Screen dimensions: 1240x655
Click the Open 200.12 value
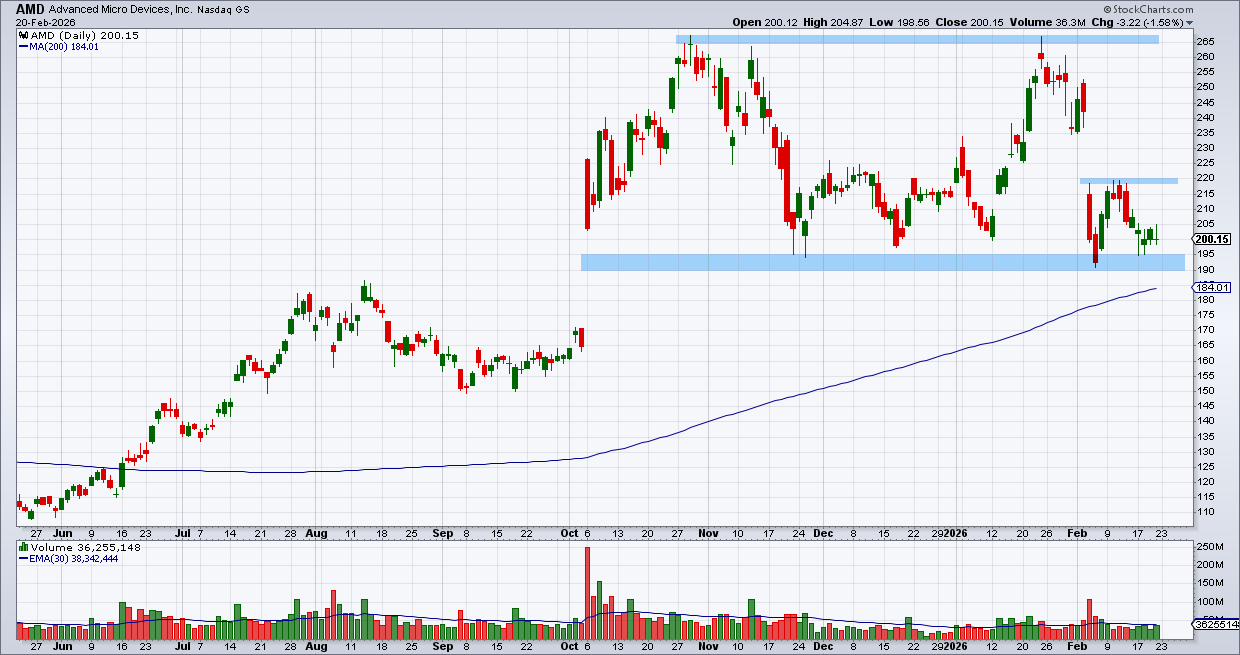(x=766, y=21)
